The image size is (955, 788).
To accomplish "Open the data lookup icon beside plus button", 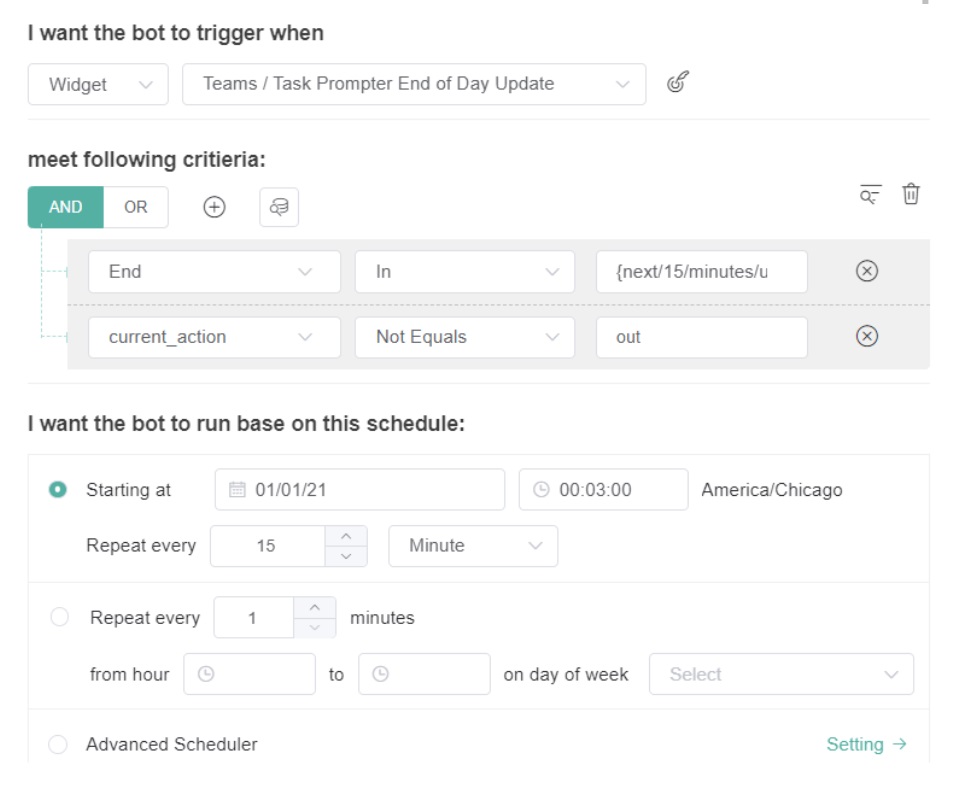I will click(x=279, y=207).
